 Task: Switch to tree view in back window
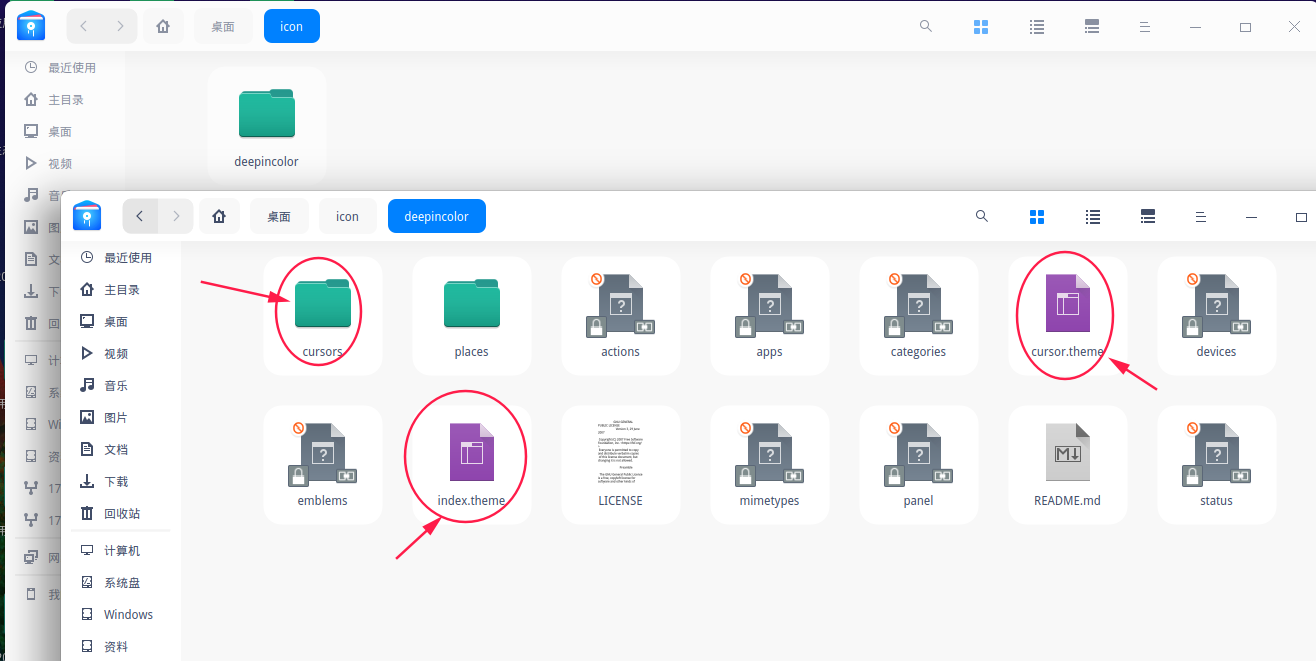pos(1092,27)
